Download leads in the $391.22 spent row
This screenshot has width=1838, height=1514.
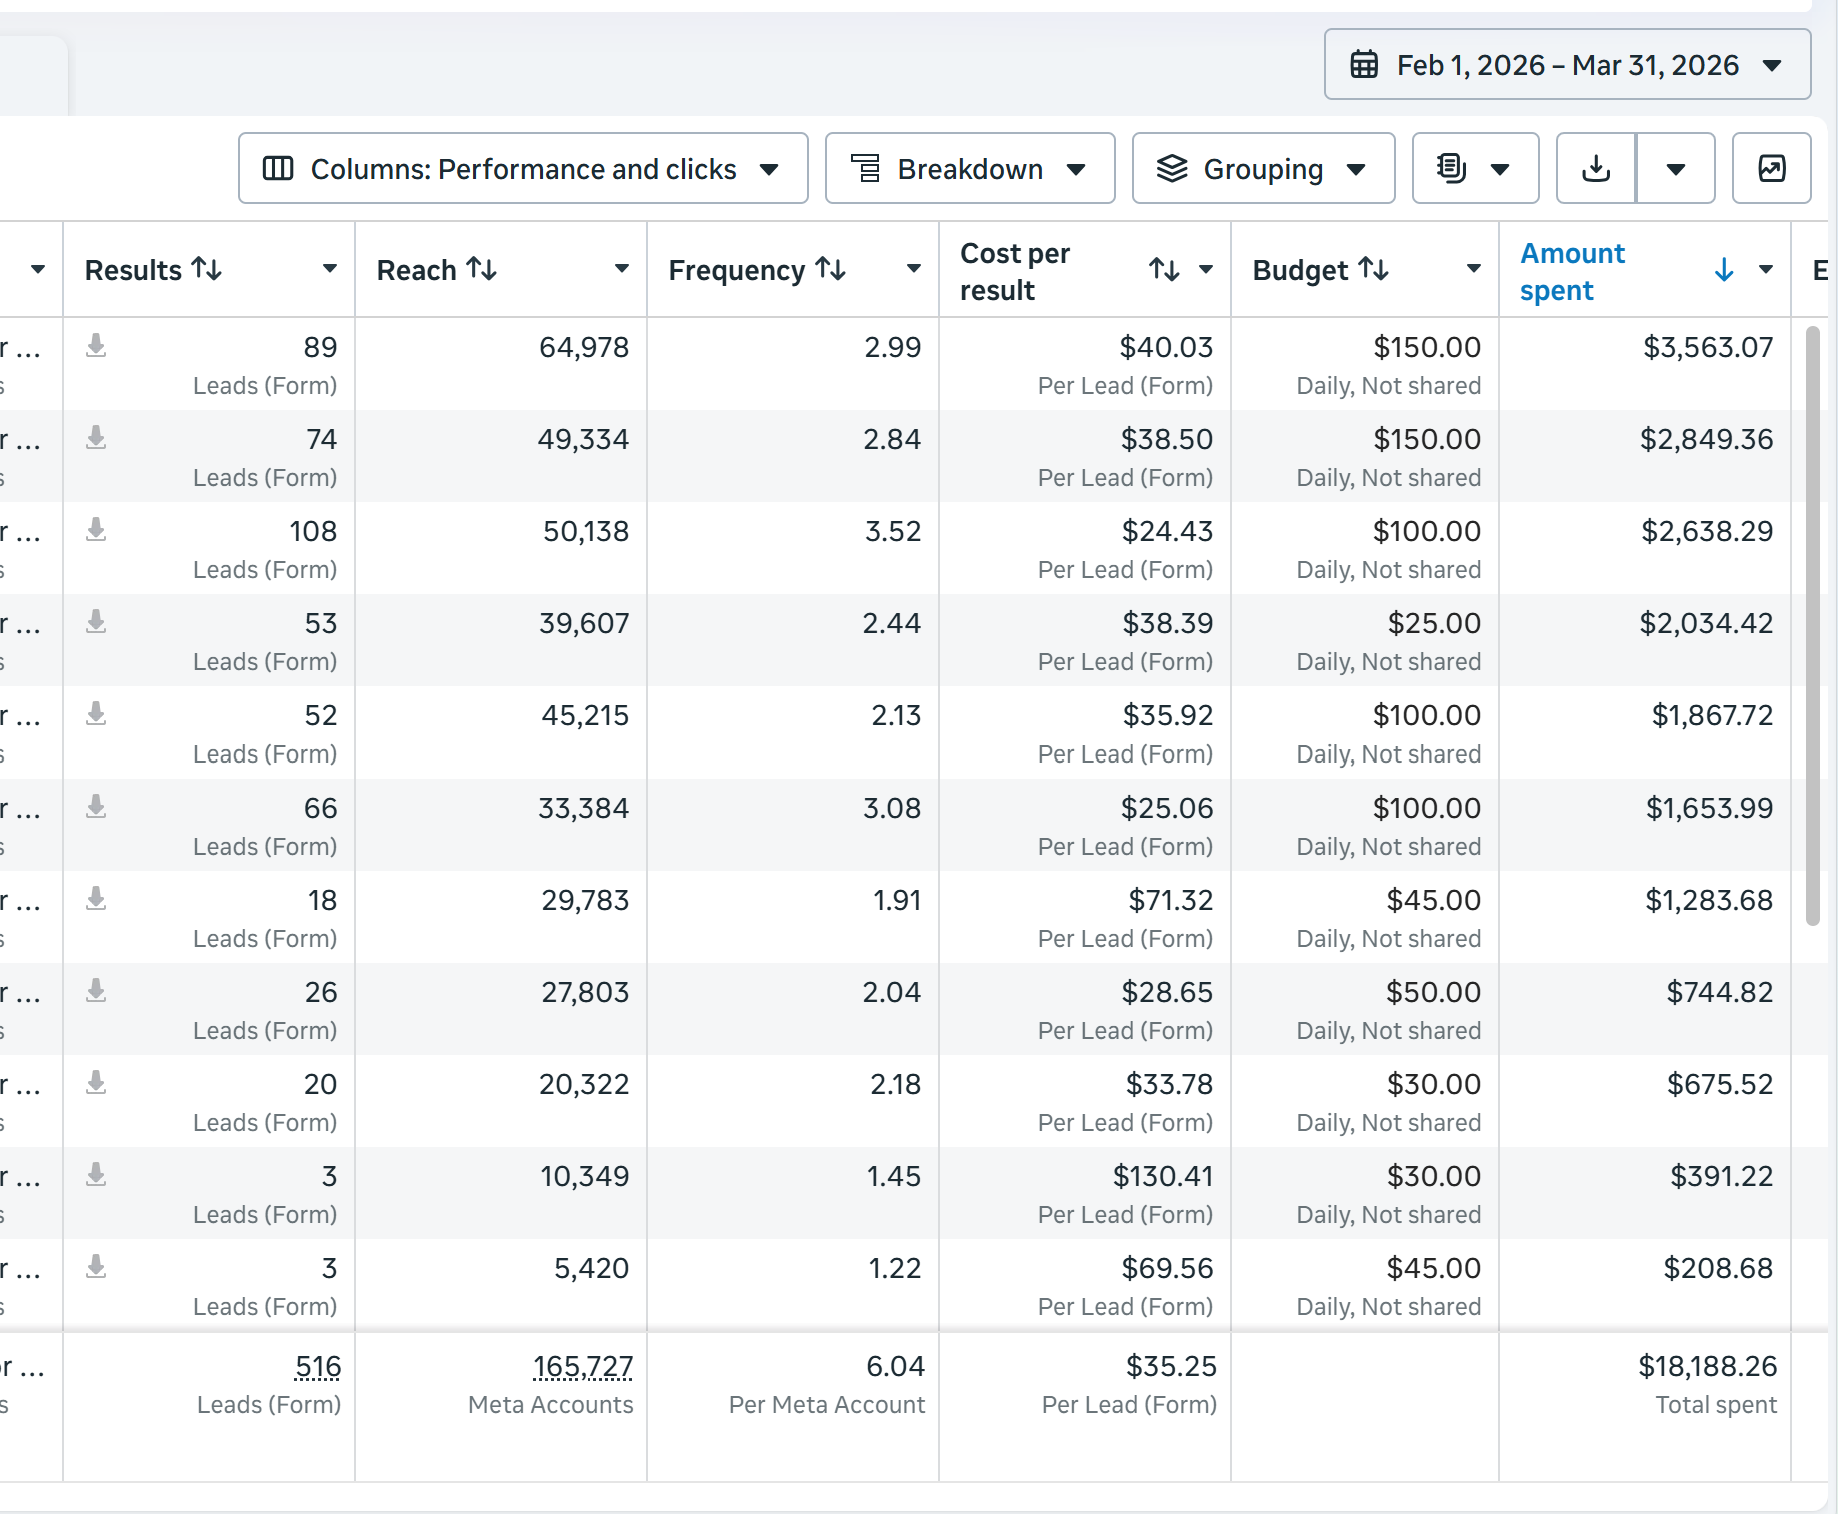point(96,1175)
